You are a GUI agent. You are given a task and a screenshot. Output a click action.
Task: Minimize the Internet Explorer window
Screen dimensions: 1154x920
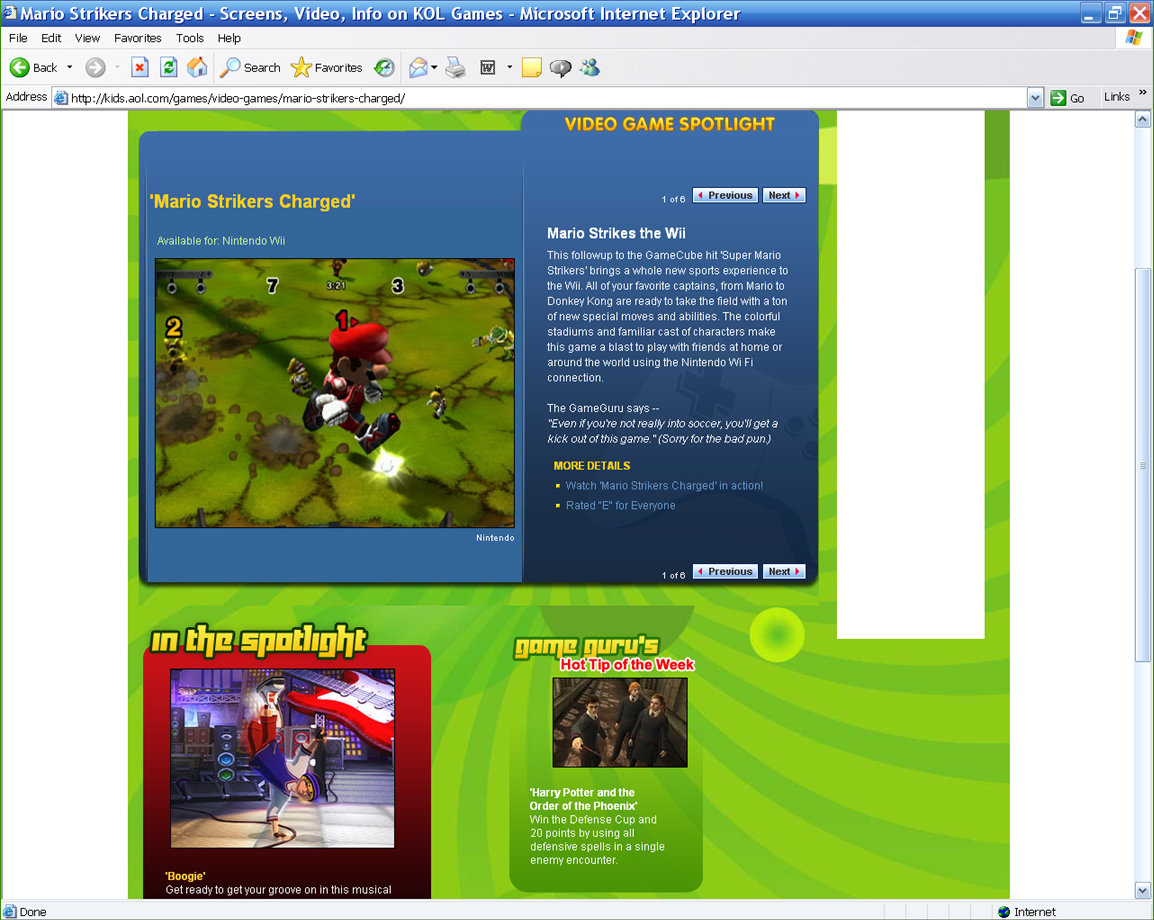(1091, 13)
